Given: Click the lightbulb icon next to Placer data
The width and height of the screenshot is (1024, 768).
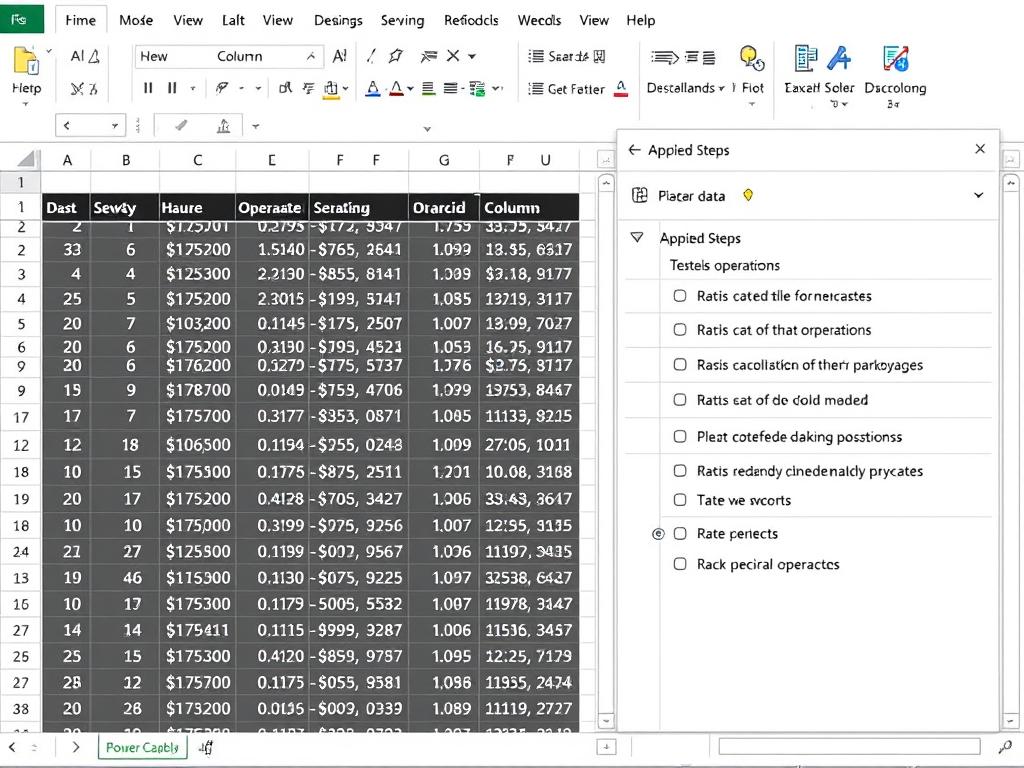Looking at the screenshot, I should tap(747, 197).
